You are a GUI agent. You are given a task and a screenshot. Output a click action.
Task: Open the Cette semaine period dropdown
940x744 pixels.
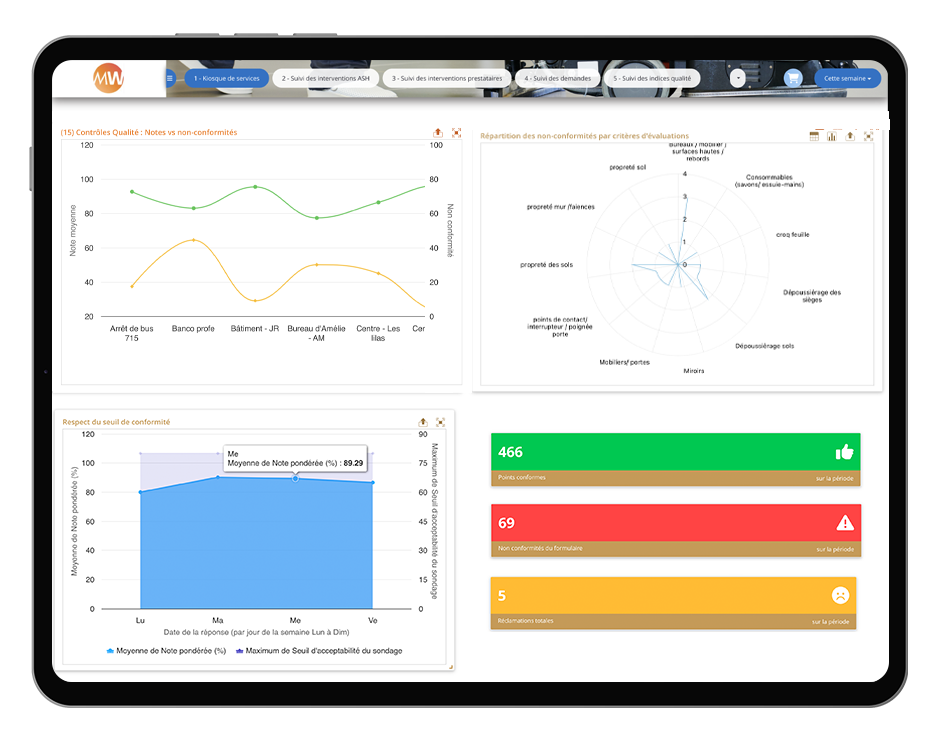point(847,78)
